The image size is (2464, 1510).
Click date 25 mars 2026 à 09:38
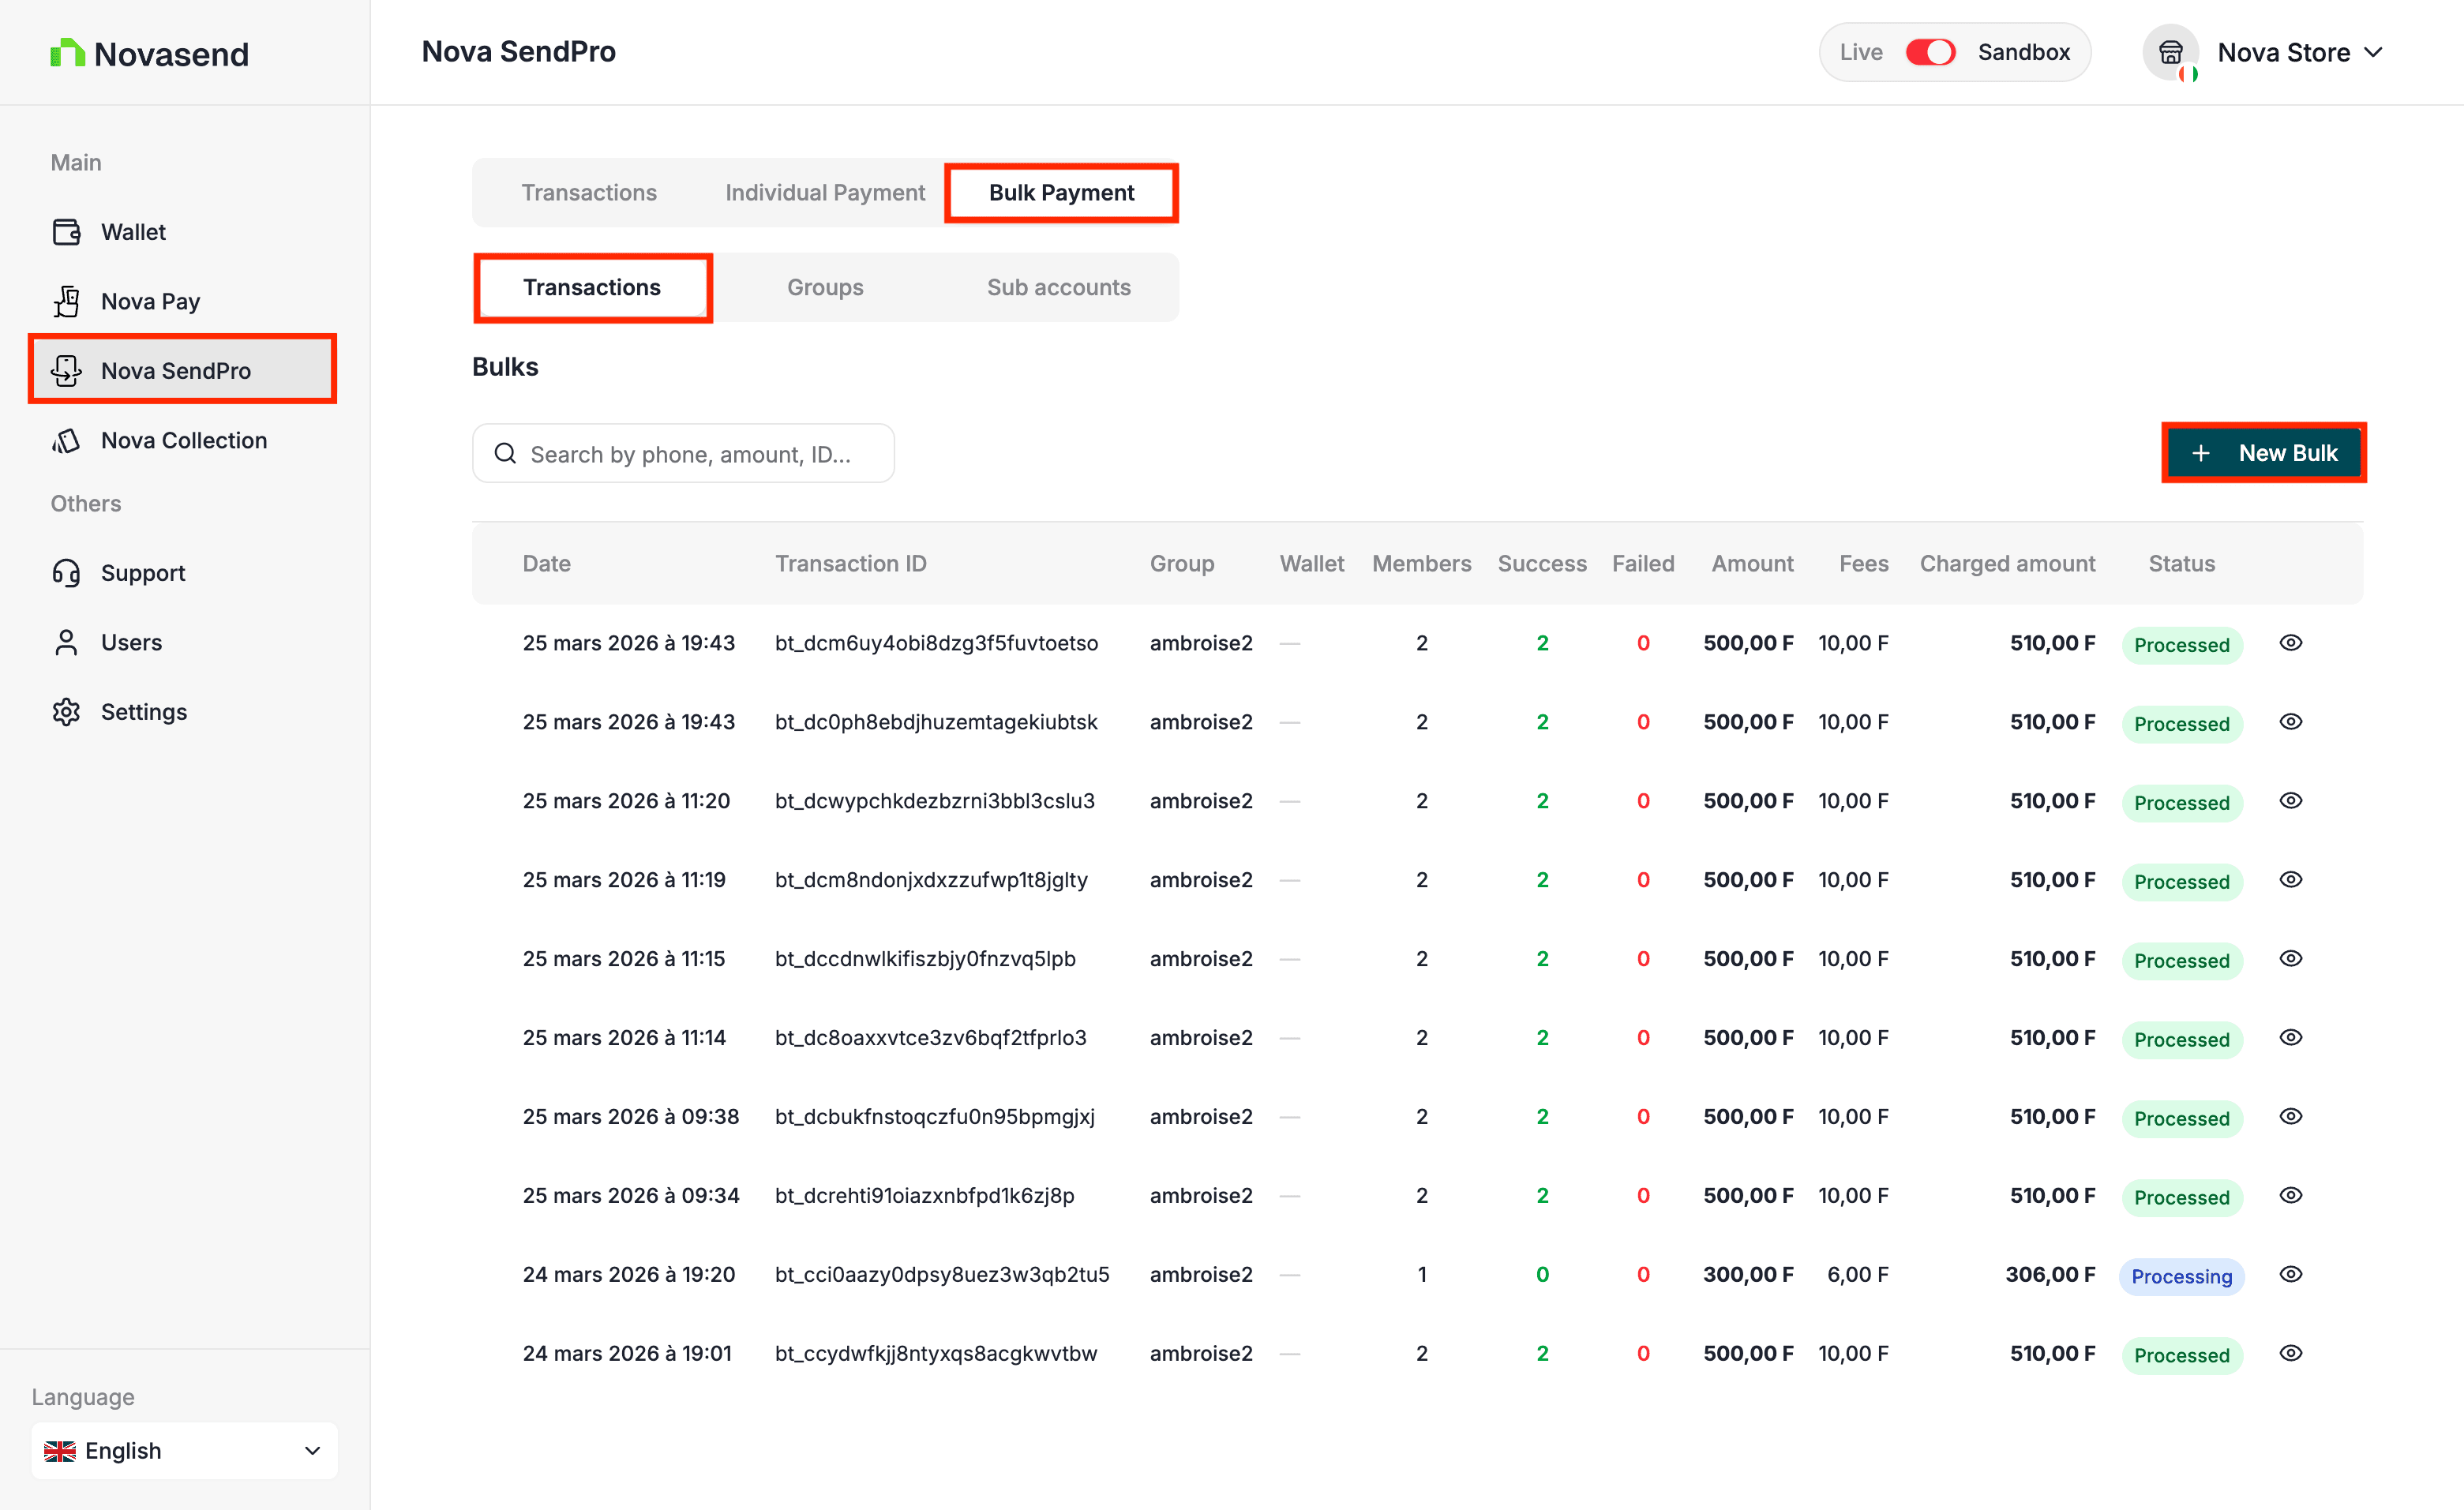tap(631, 1117)
